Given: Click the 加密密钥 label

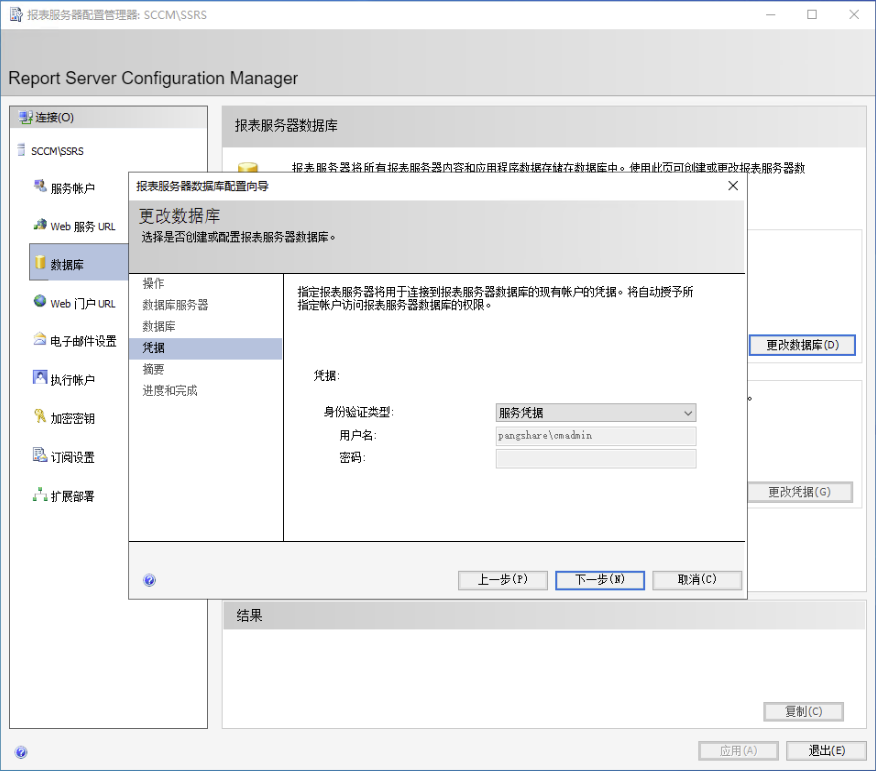Looking at the screenshot, I should [73, 418].
